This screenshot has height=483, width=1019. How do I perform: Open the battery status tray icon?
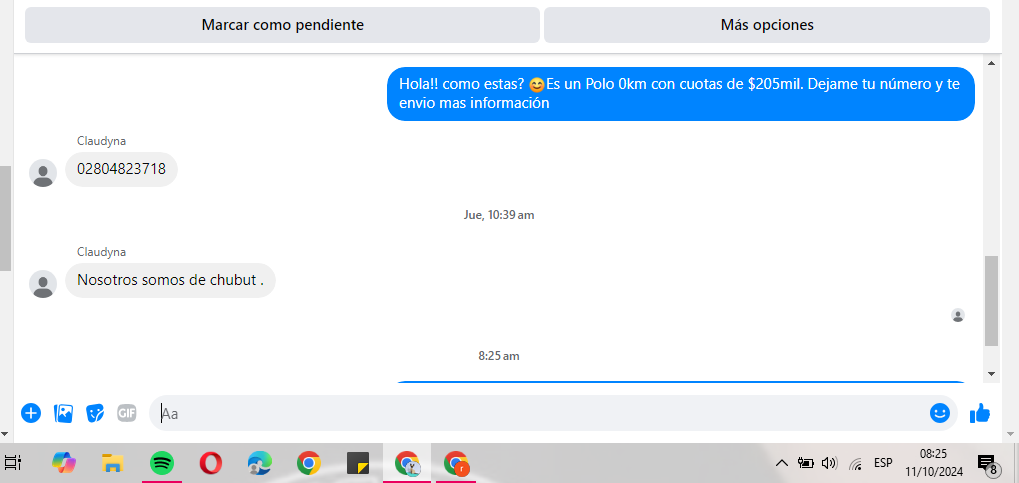(x=806, y=463)
